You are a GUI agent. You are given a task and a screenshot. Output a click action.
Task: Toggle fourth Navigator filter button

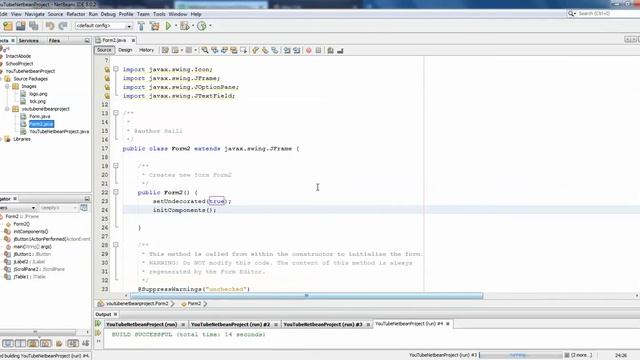click(x=46, y=344)
